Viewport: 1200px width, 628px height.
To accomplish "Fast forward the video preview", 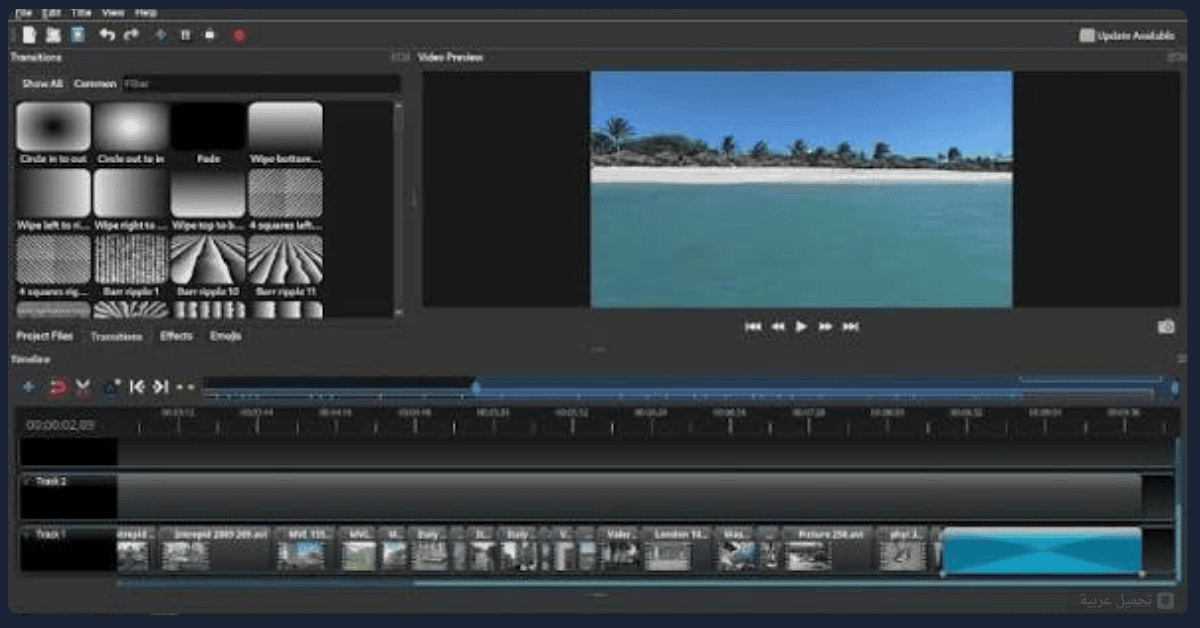I will (826, 327).
